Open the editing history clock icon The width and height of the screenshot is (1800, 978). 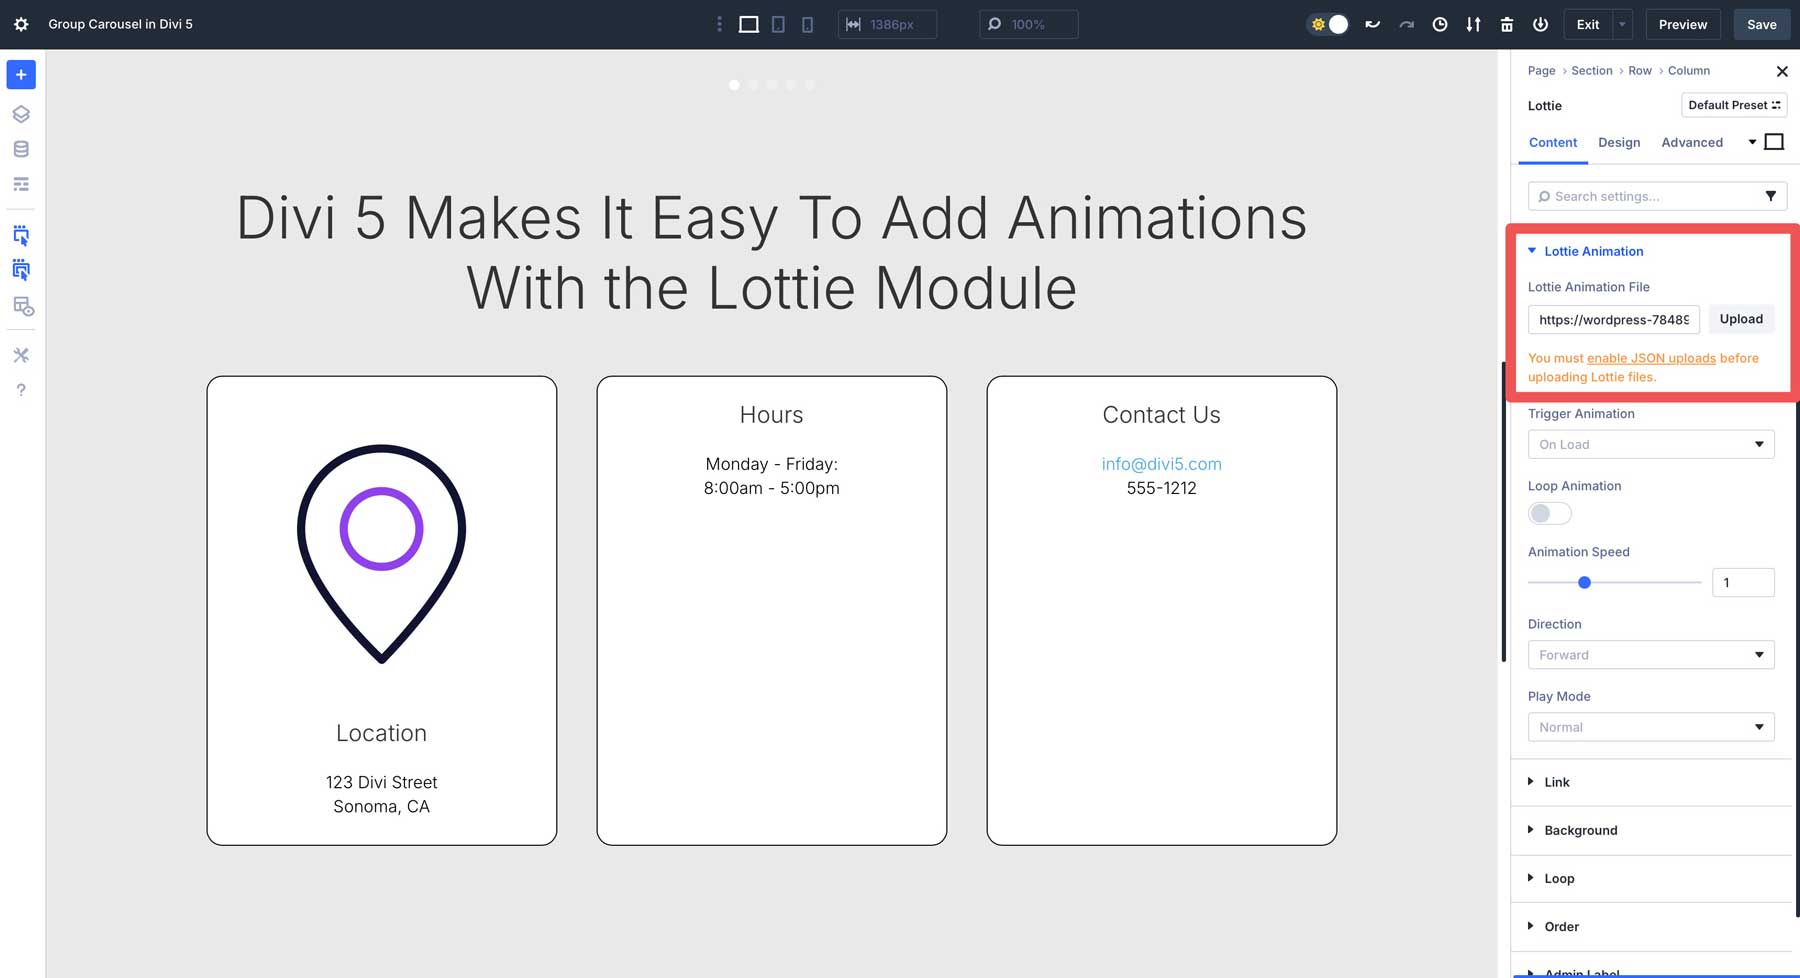tap(1440, 23)
